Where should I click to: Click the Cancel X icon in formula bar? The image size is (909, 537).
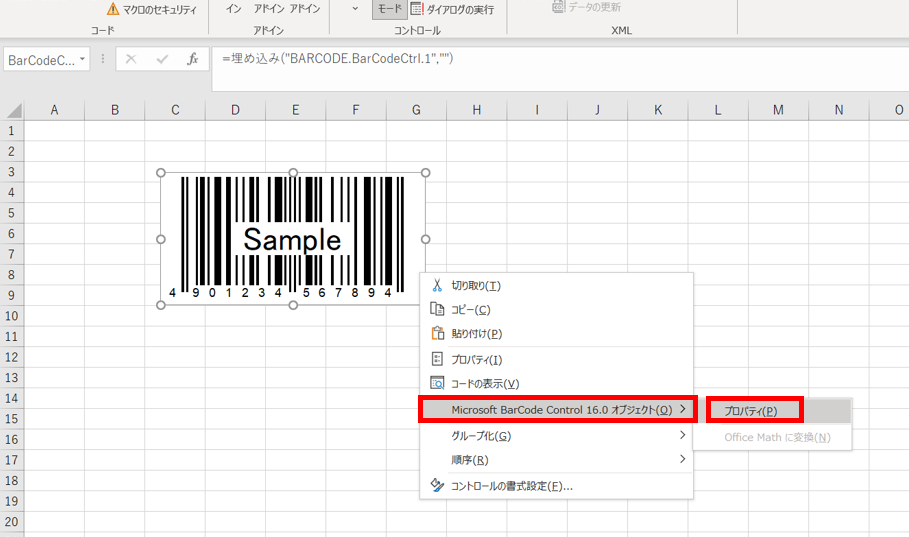coord(131,59)
